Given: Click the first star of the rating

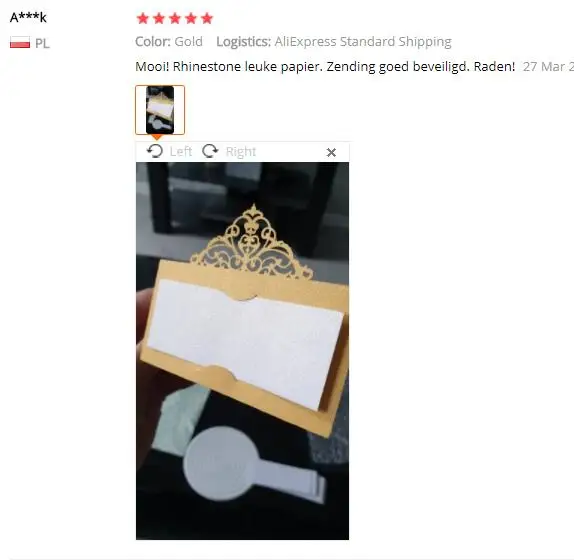Looking at the screenshot, I should [143, 18].
